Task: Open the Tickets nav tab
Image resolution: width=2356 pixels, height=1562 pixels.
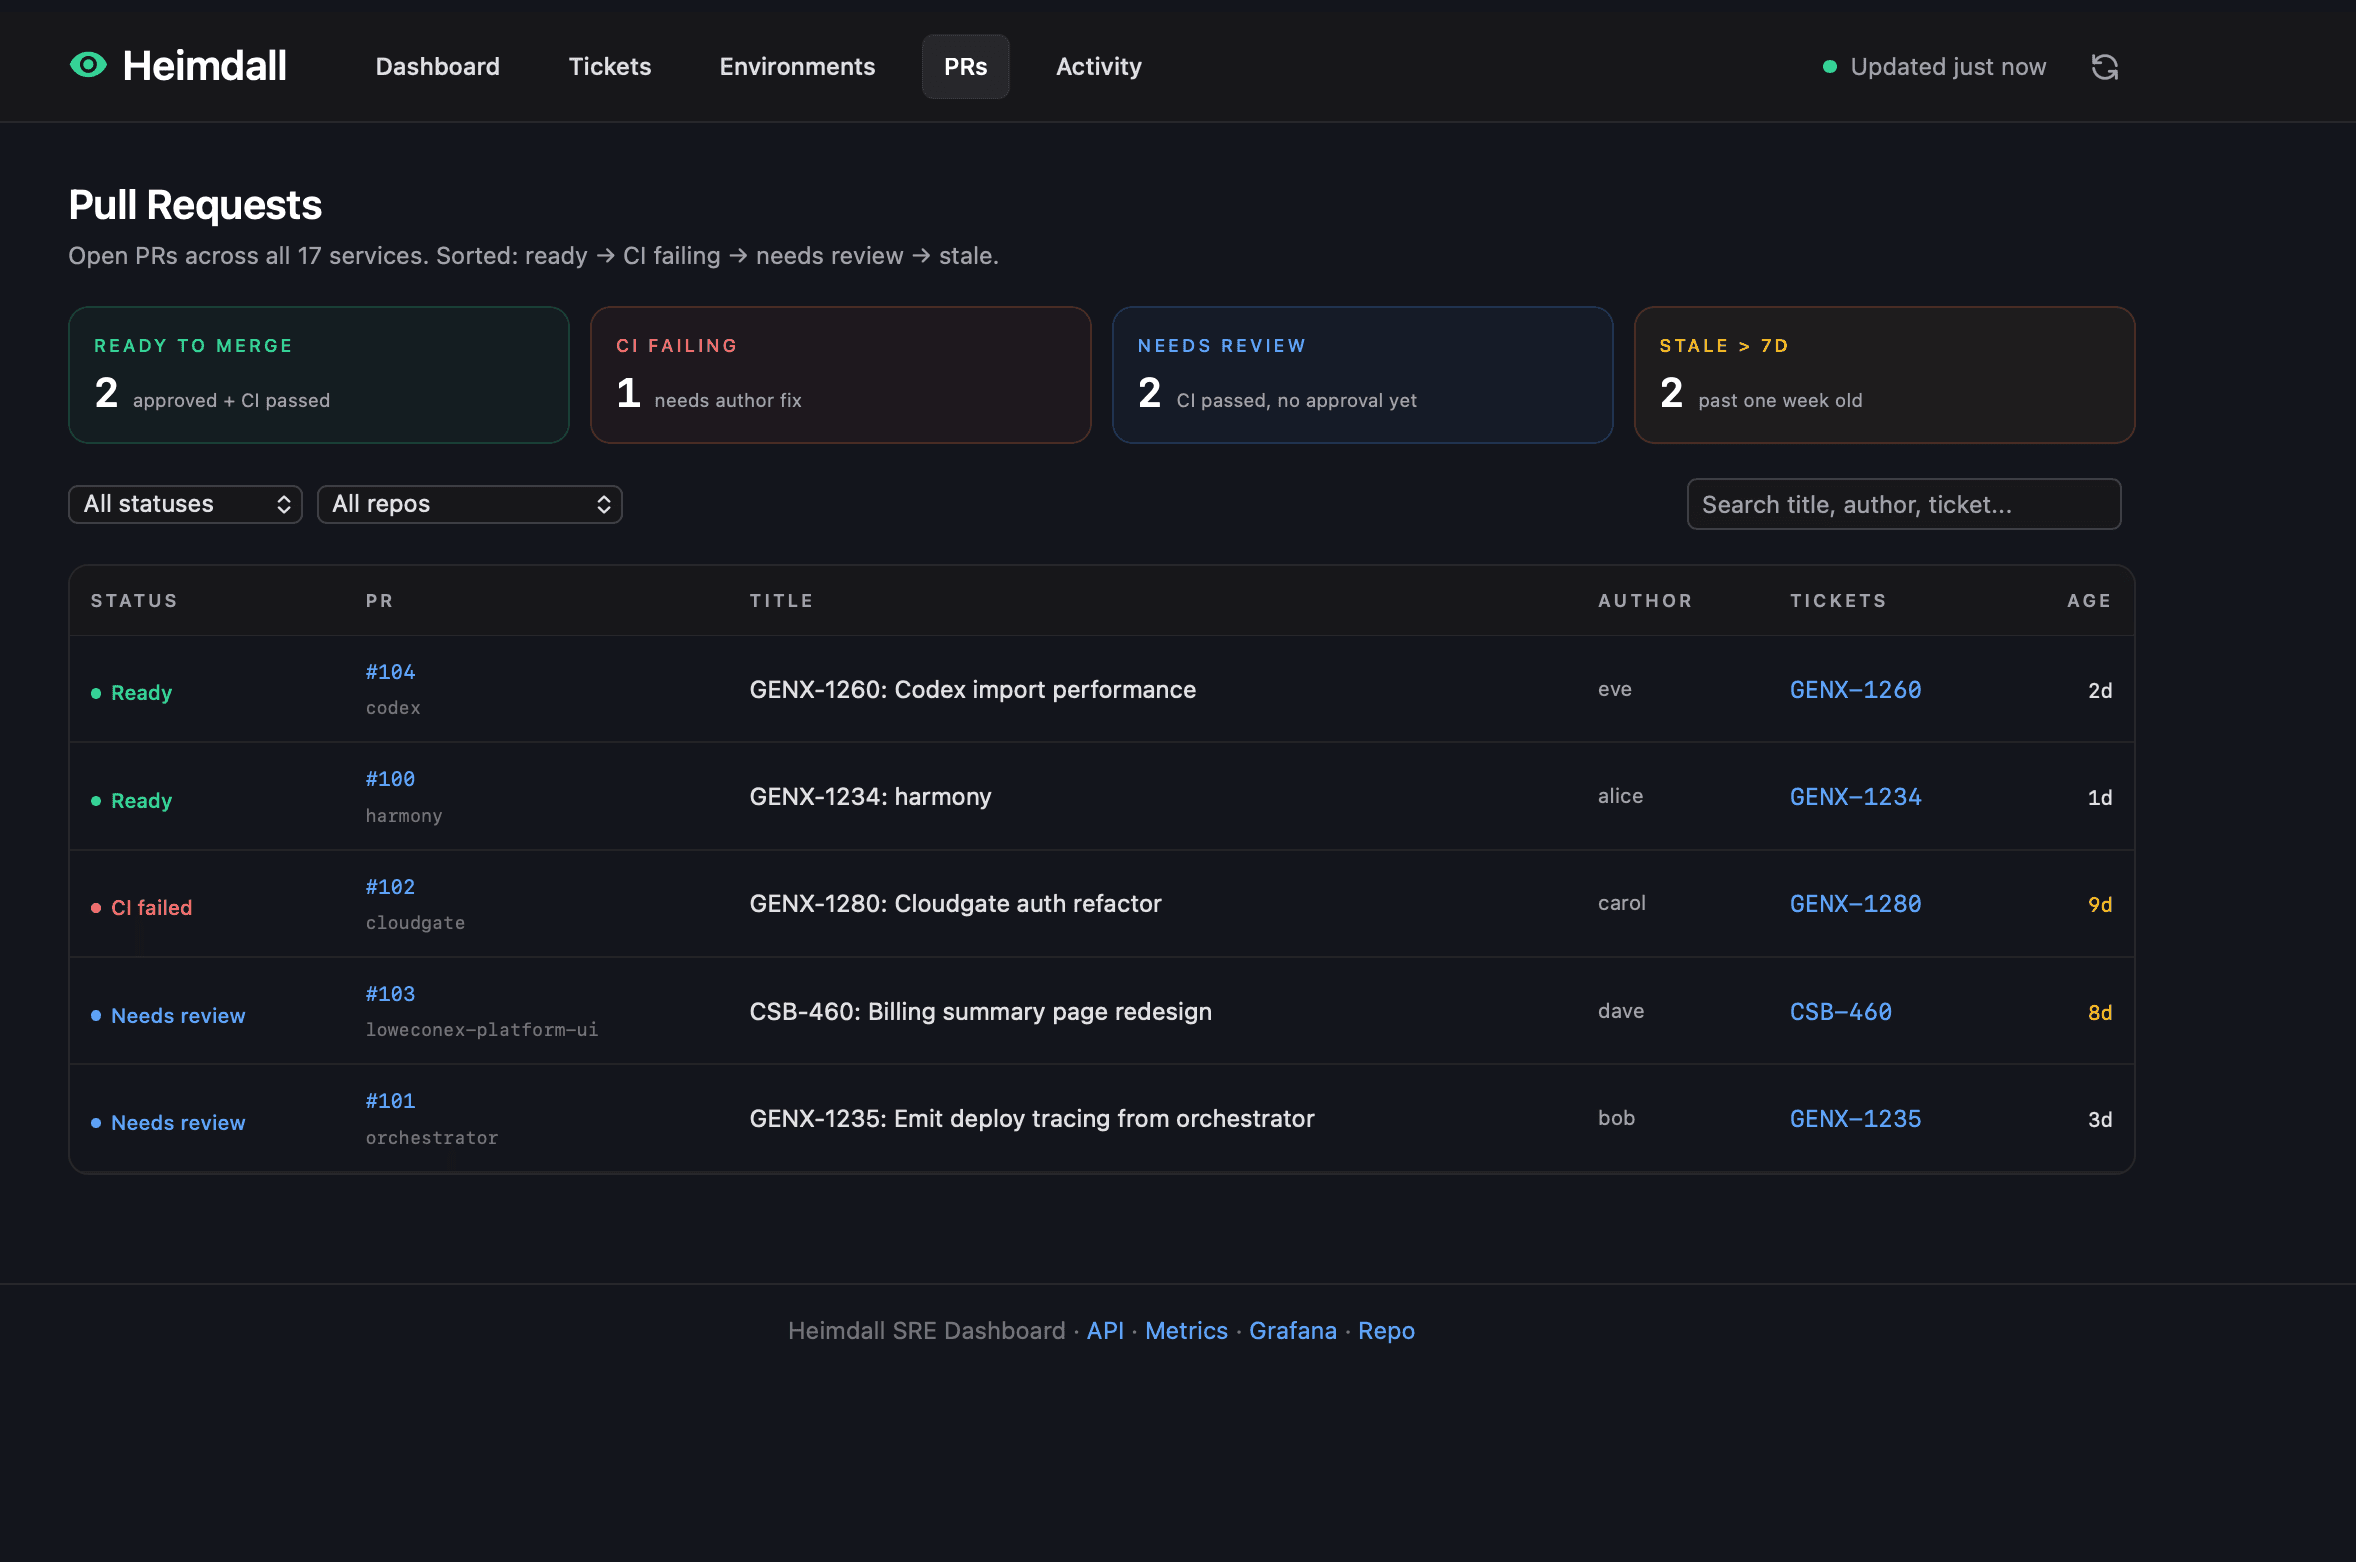Action: 609,66
